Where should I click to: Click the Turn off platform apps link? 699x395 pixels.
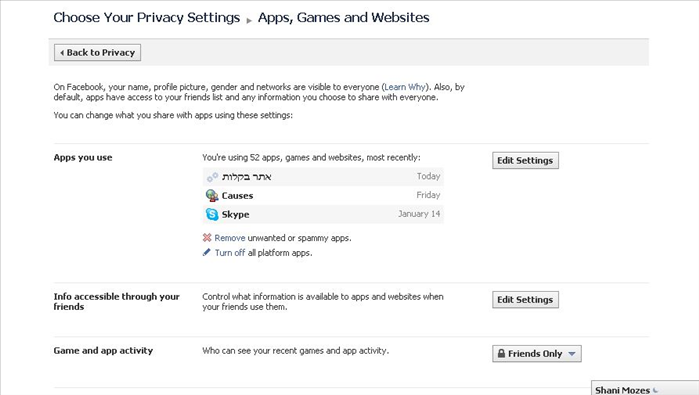230,253
